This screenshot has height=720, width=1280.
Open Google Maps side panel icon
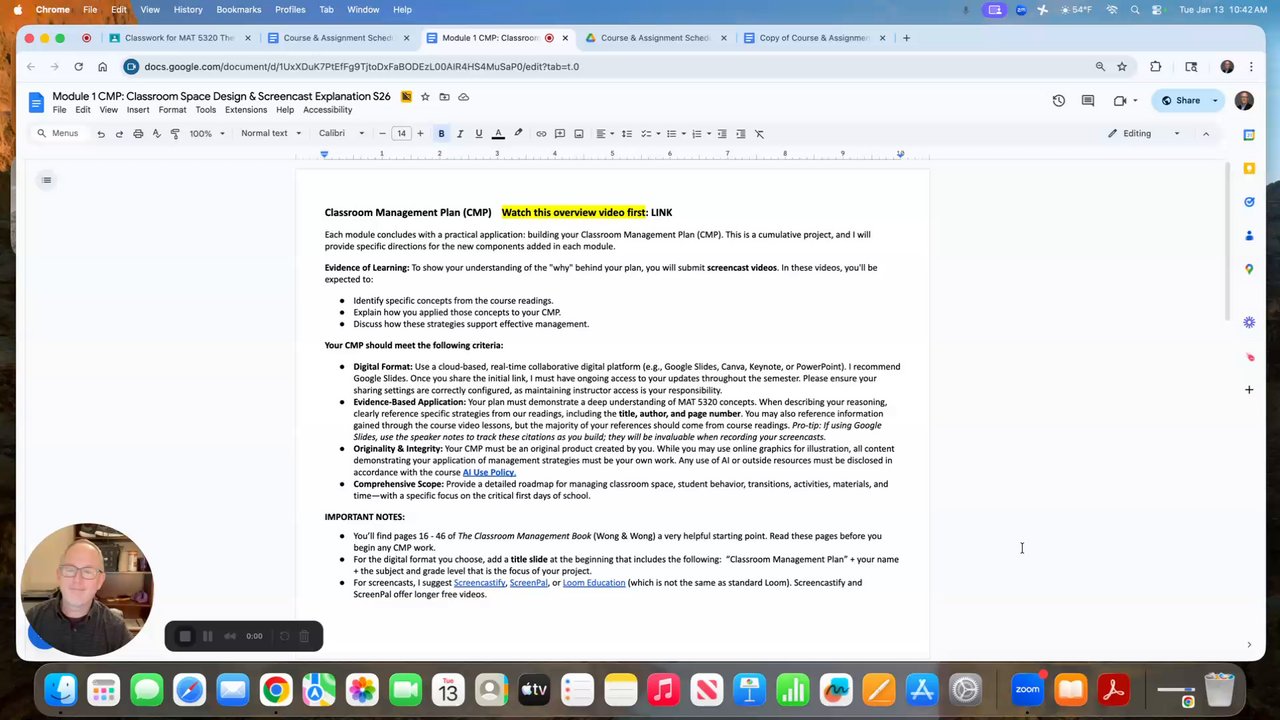[1249, 269]
